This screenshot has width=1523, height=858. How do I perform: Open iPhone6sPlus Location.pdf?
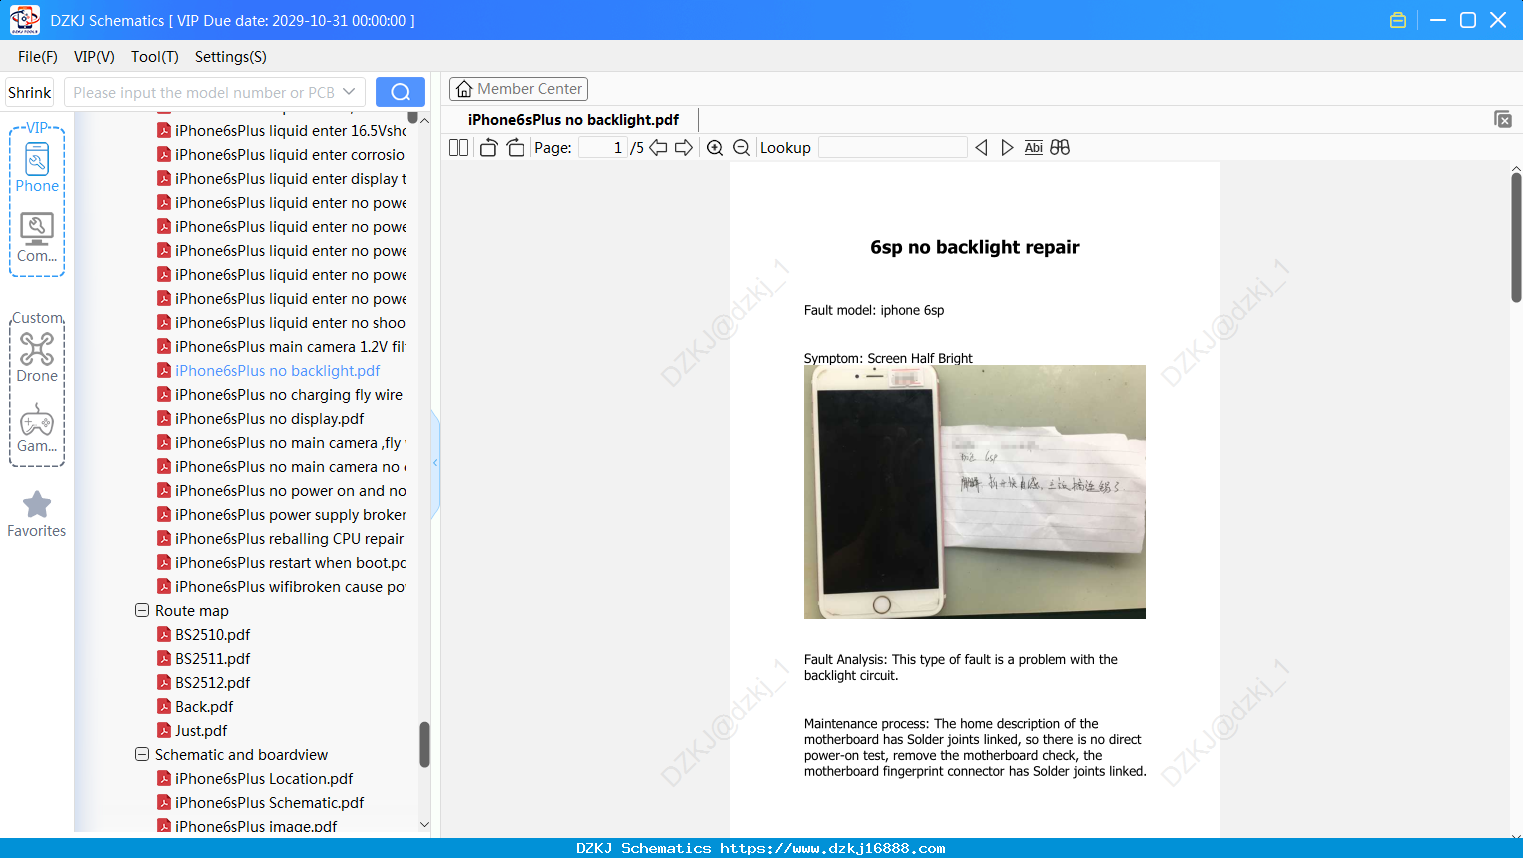pyautogui.click(x=264, y=778)
